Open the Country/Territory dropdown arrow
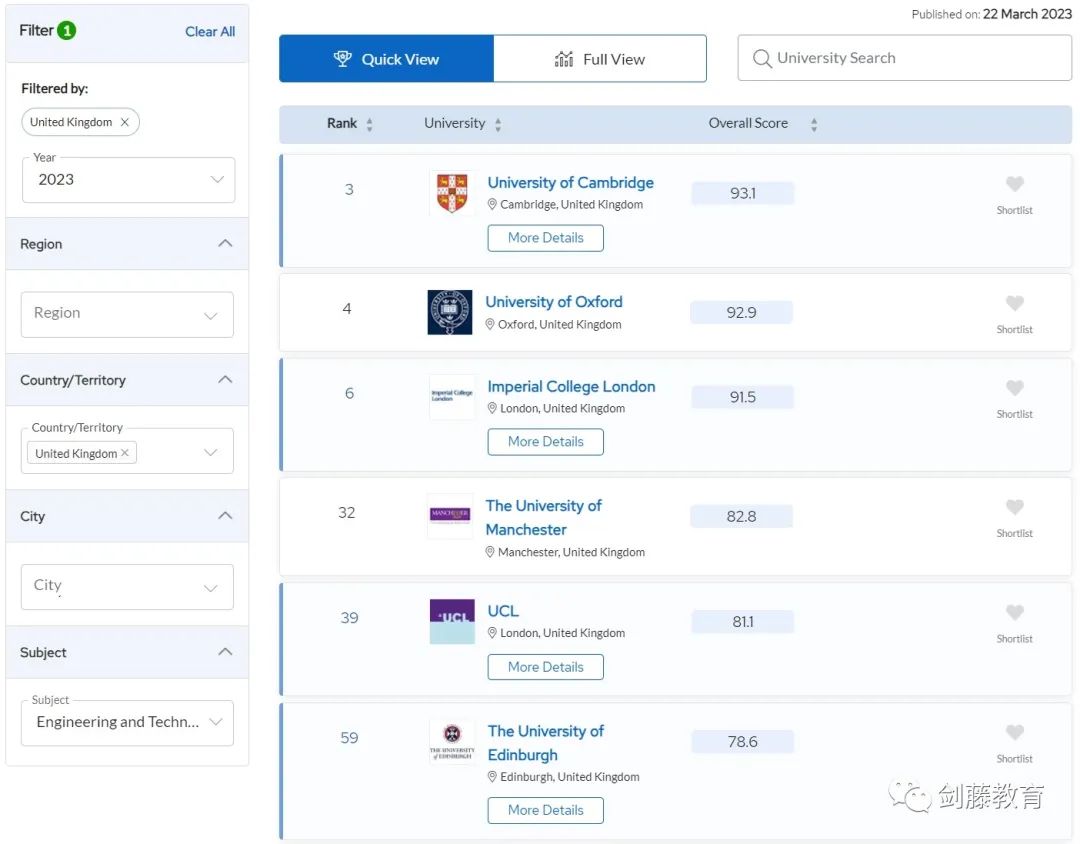 211,453
